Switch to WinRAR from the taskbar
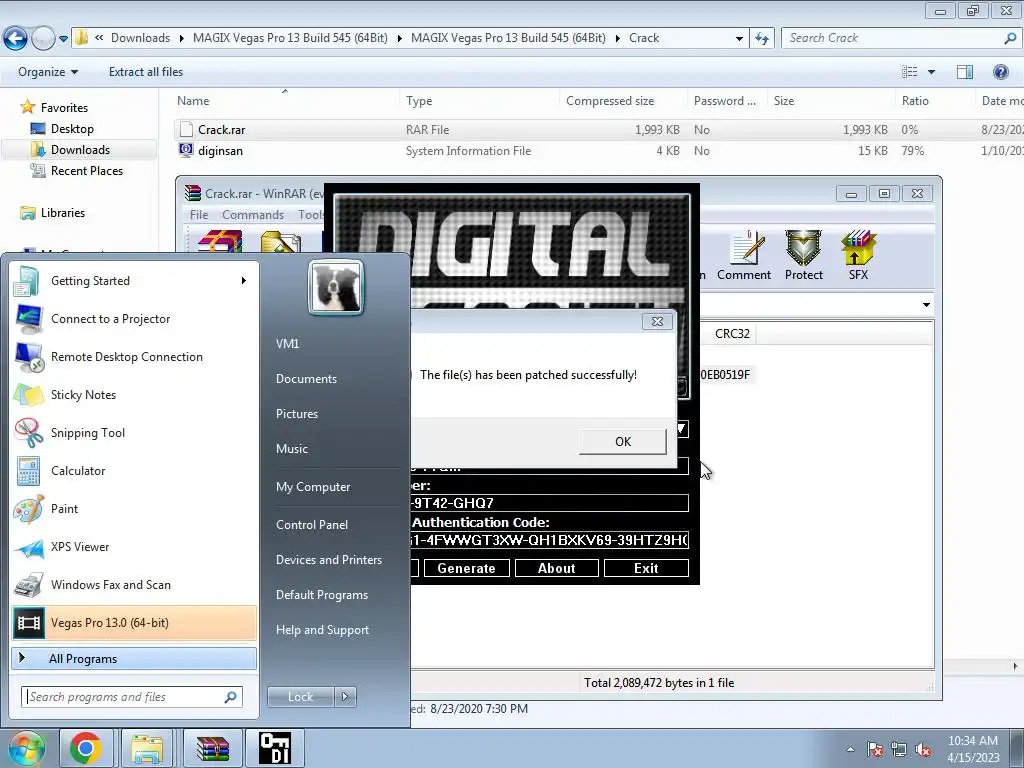1024x768 pixels. click(213, 748)
